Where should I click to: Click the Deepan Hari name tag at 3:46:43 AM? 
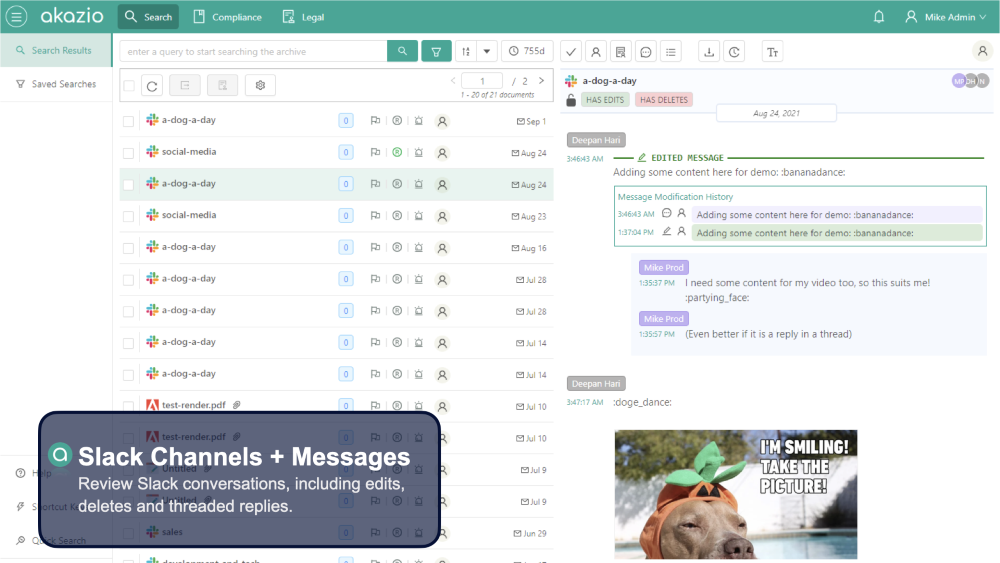tap(596, 140)
